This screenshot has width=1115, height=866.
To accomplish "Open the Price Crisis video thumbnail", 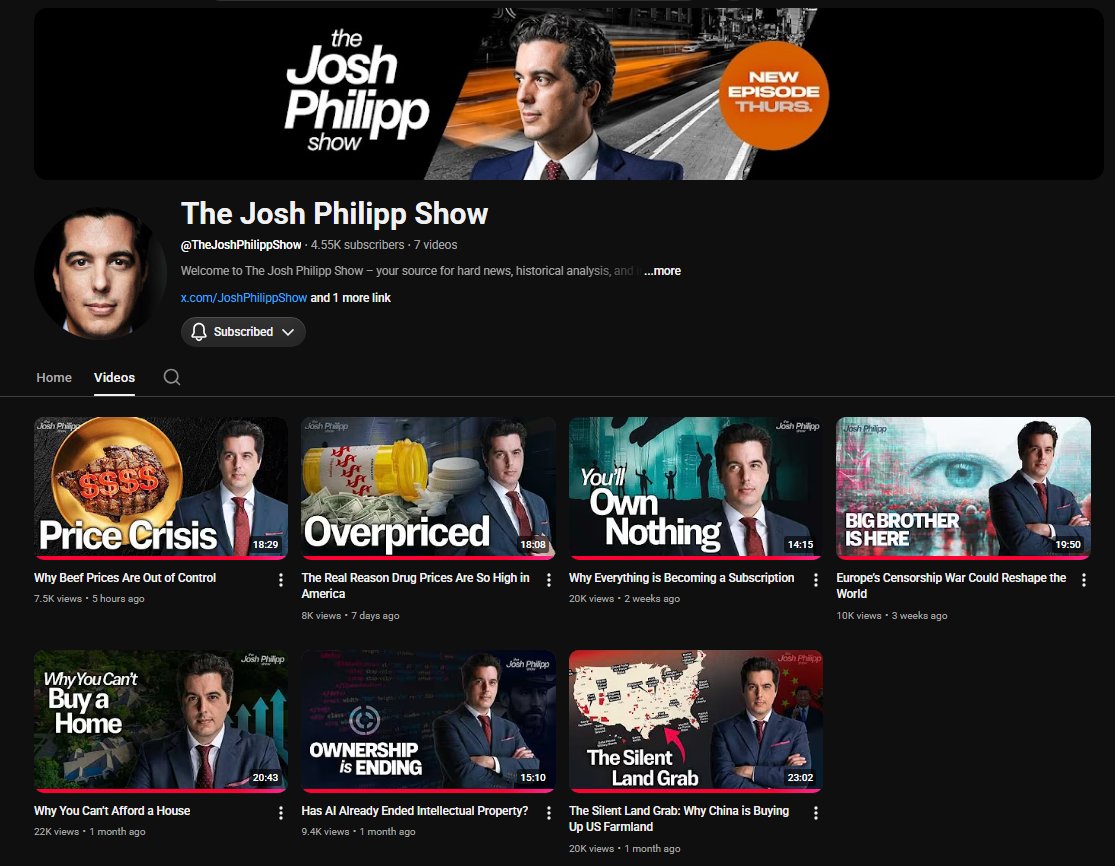I will pyautogui.click(x=161, y=488).
